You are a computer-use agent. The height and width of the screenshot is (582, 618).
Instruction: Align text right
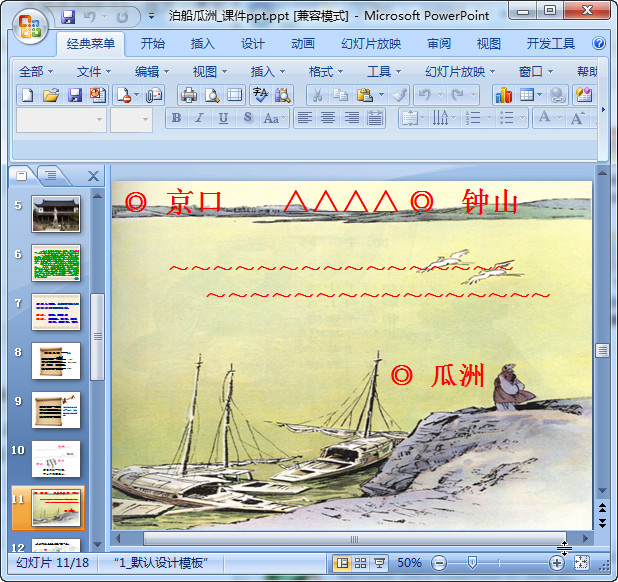click(351, 117)
